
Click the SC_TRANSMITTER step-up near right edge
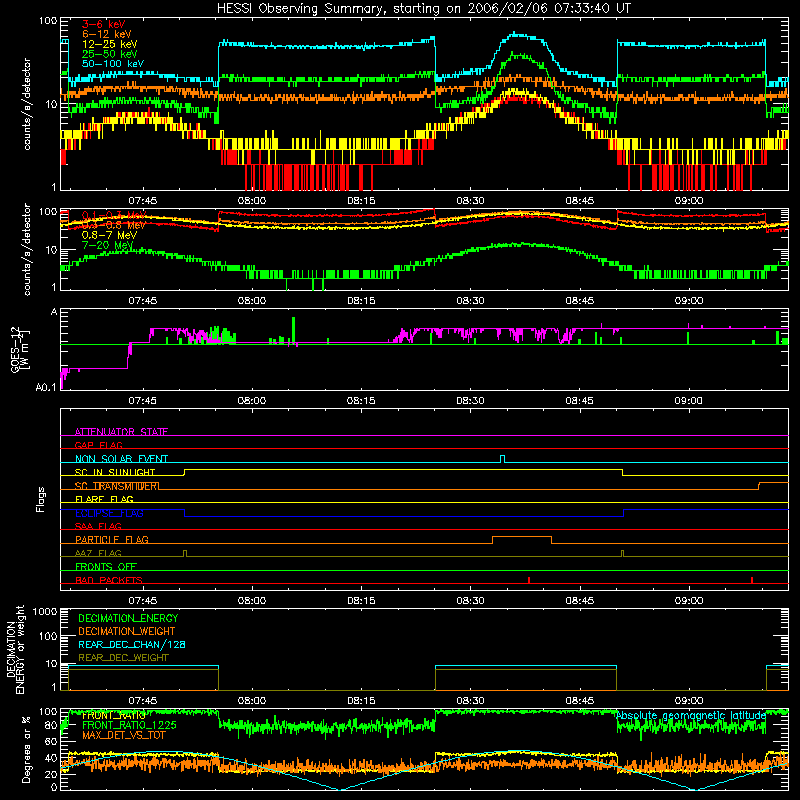point(759,486)
